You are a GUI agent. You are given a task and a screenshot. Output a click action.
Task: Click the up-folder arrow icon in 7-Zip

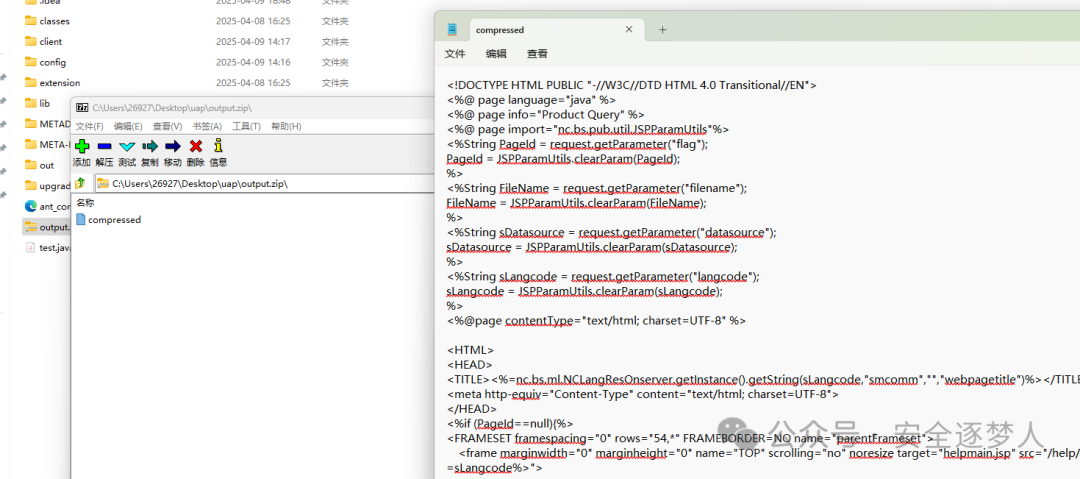point(81,183)
